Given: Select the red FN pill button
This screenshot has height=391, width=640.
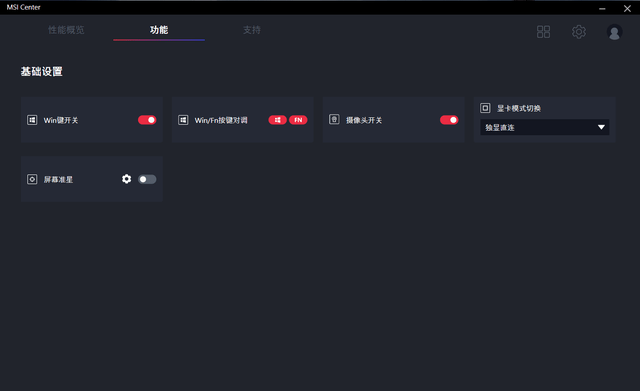Looking at the screenshot, I should (298, 120).
